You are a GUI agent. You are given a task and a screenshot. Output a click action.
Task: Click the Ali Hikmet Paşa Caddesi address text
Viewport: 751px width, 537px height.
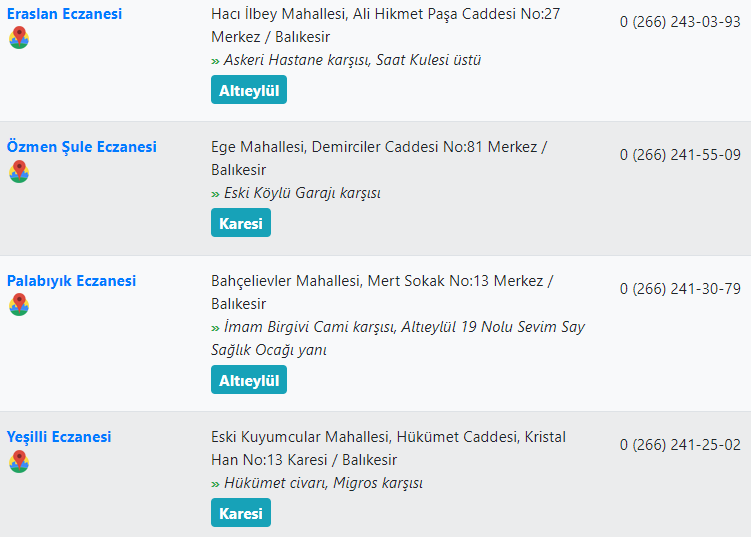(x=385, y=14)
